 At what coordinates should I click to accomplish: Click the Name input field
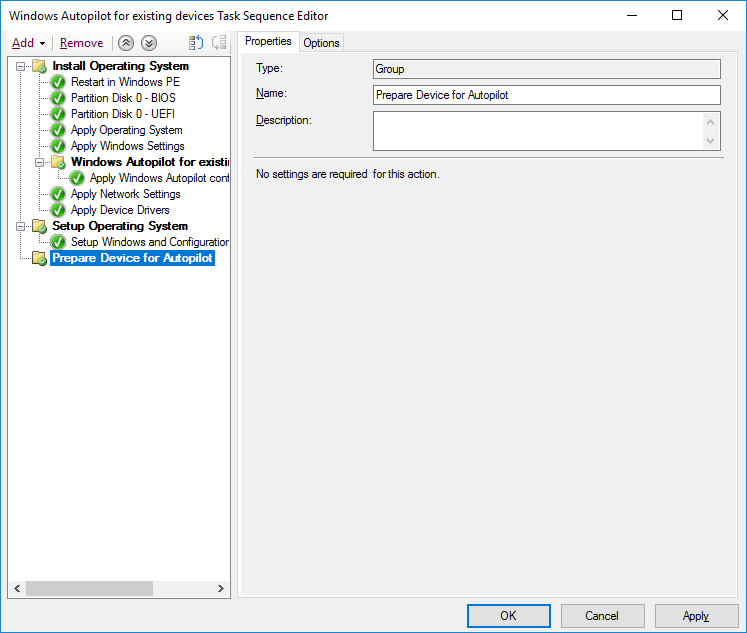pos(547,95)
